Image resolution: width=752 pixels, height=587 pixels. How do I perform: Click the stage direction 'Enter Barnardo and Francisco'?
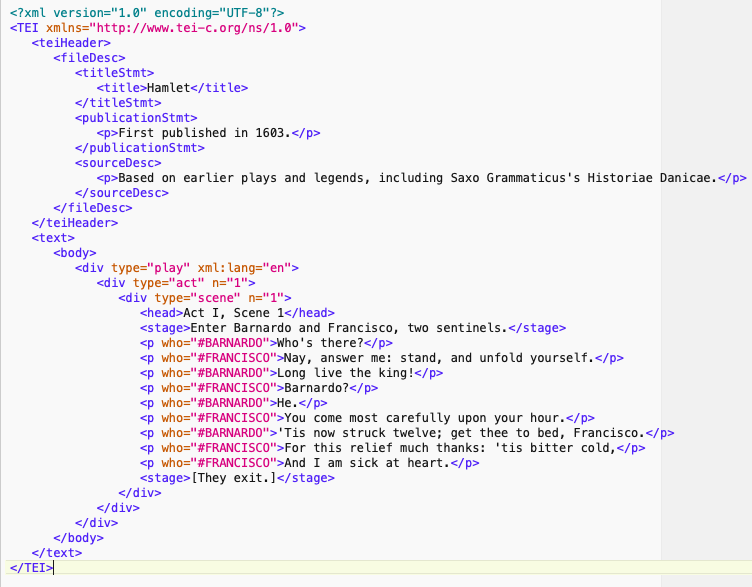click(x=294, y=328)
